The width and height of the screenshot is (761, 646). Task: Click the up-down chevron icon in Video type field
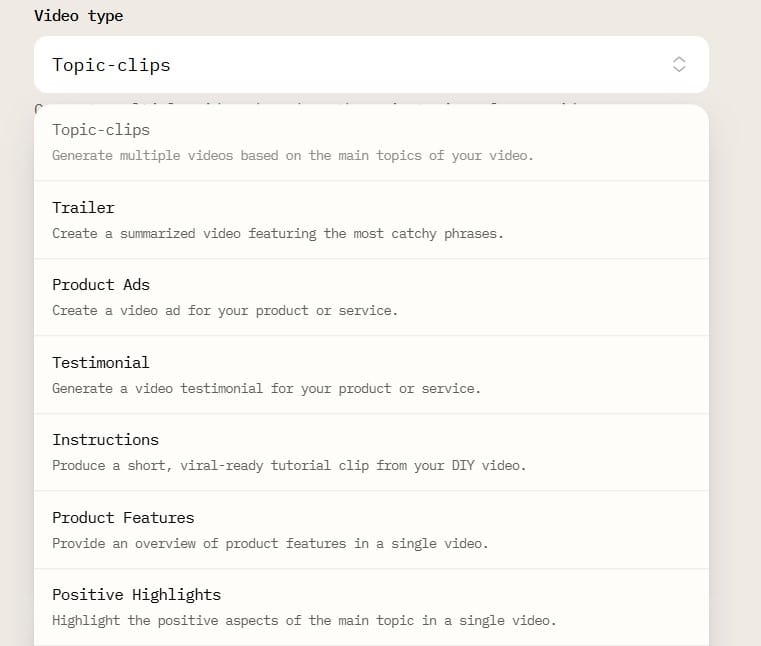(679, 65)
